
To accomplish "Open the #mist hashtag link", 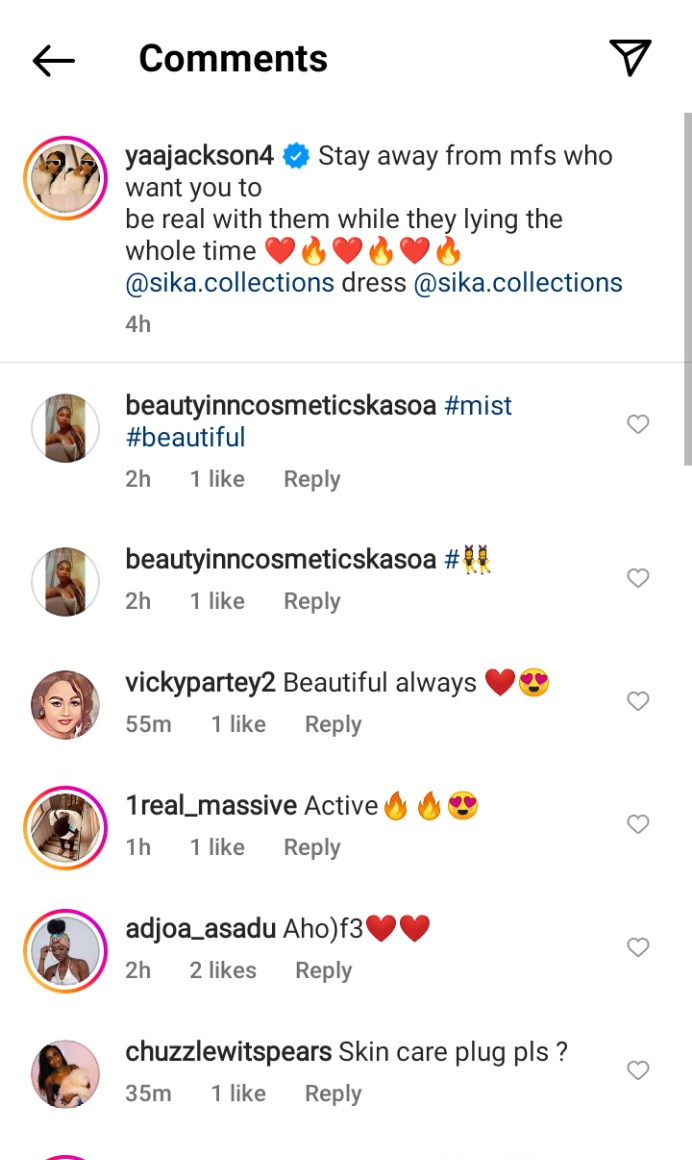I will (478, 406).
